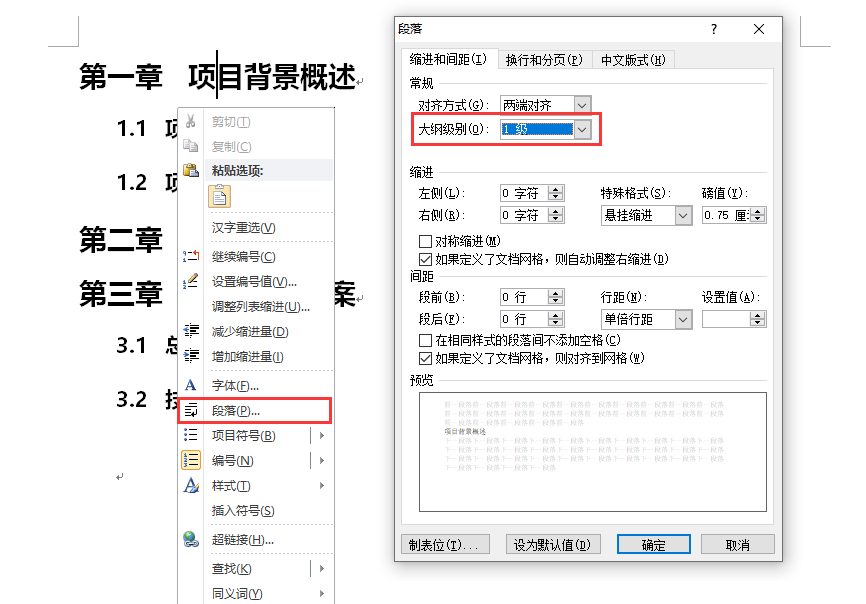This screenshot has width=866, height=604.
Task: Open the Tabs (制表位) dialog
Action: click(445, 545)
